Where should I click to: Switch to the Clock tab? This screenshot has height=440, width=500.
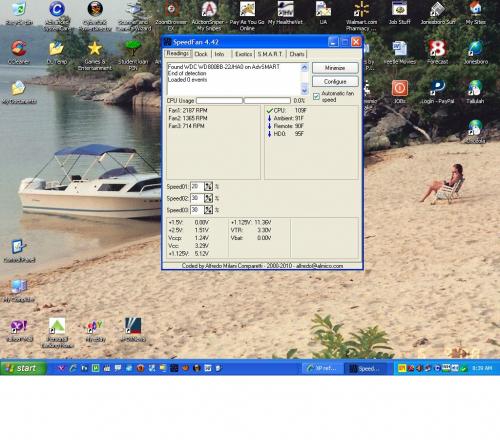pos(201,54)
